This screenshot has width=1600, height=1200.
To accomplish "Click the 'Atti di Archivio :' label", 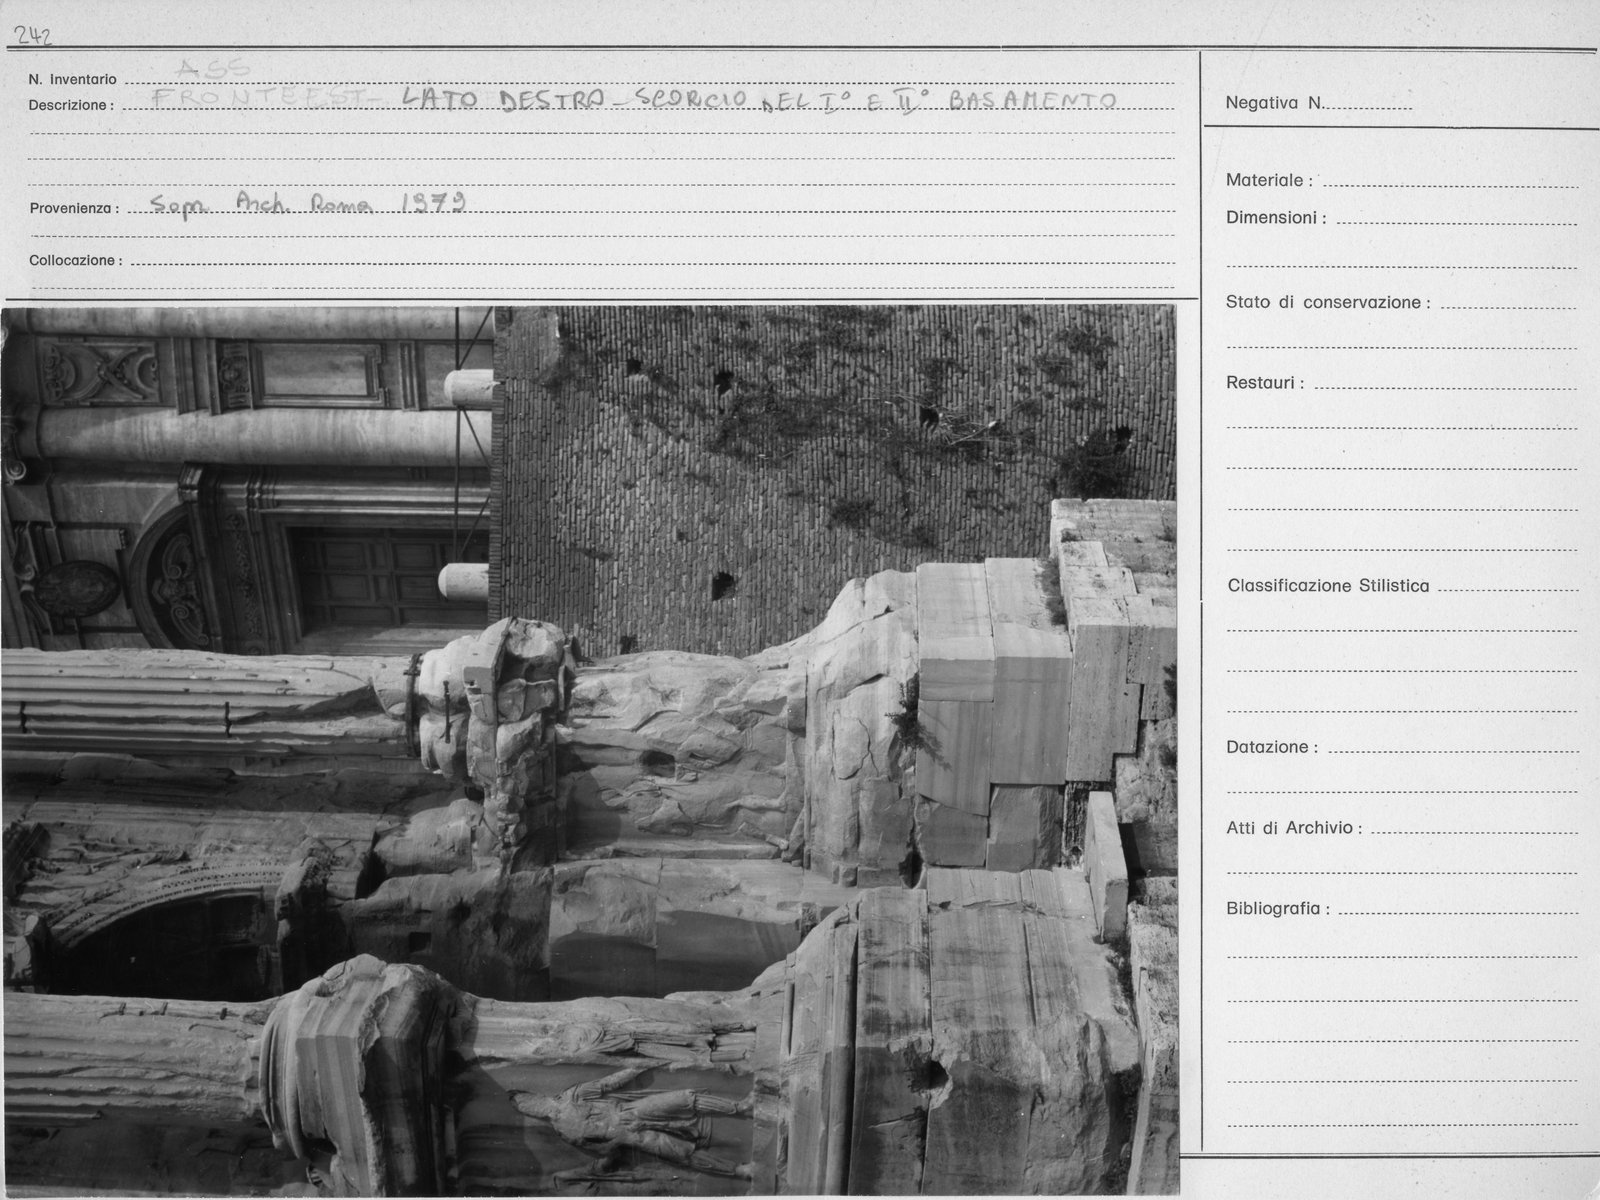I will tap(1294, 828).
